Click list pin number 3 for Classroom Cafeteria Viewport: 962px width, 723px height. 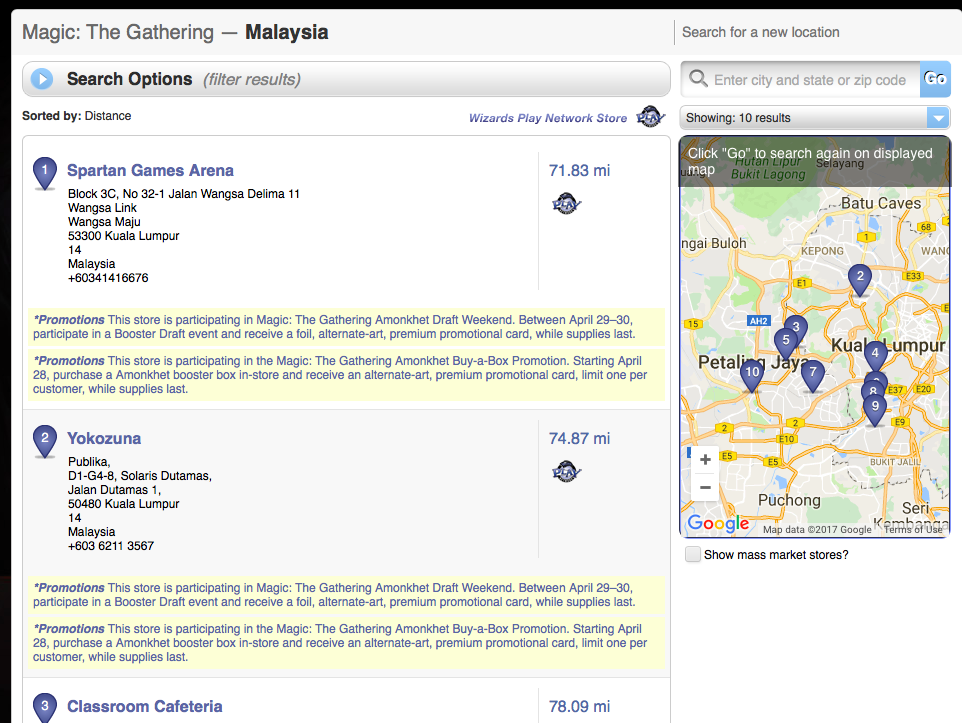(x=45, y=708)
